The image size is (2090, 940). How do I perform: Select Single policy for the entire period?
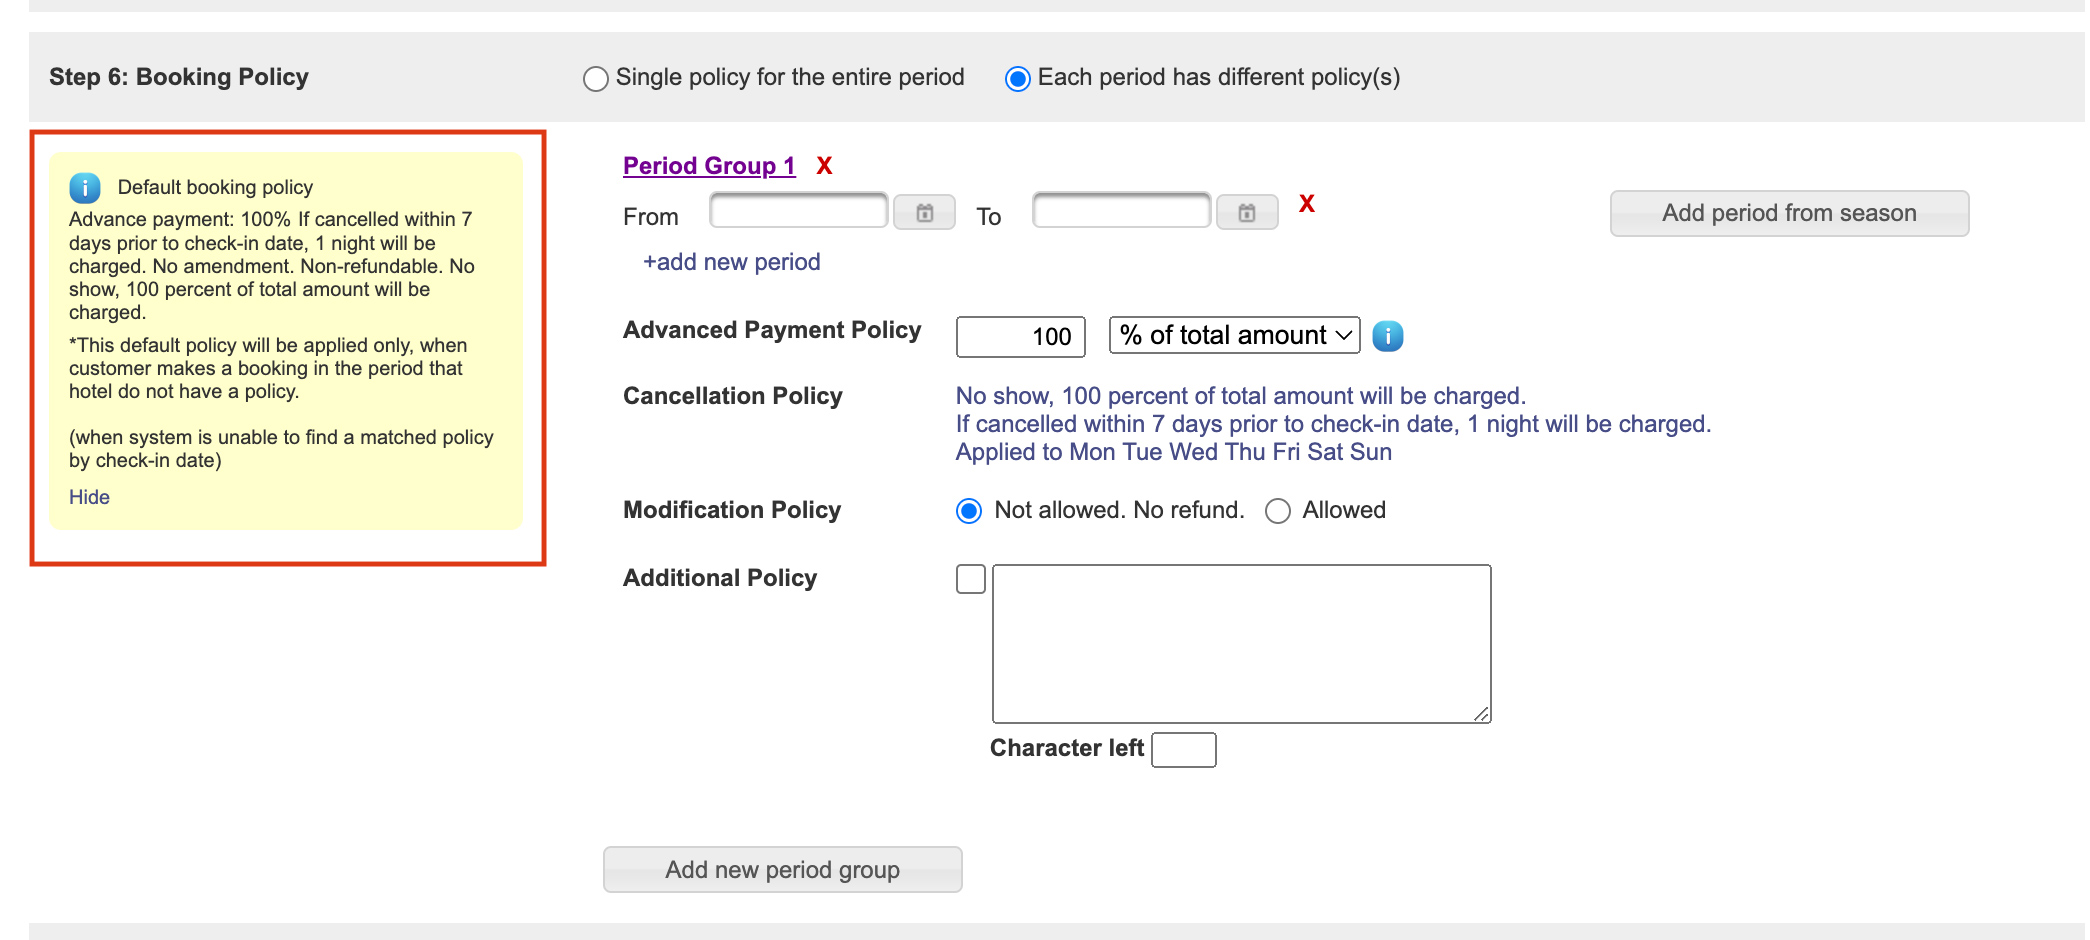pos(596,79)
